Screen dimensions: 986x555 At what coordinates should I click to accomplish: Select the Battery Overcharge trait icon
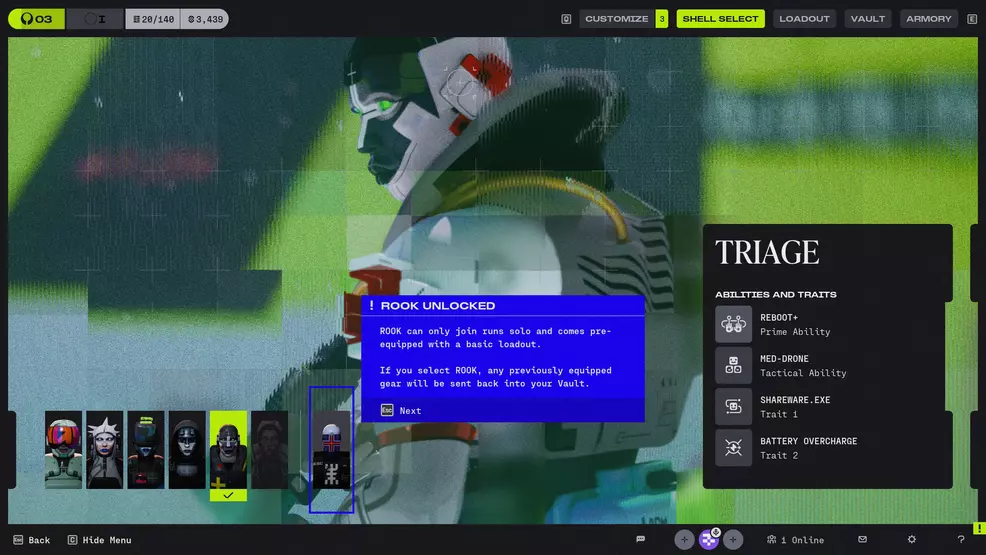coord(733,448)
